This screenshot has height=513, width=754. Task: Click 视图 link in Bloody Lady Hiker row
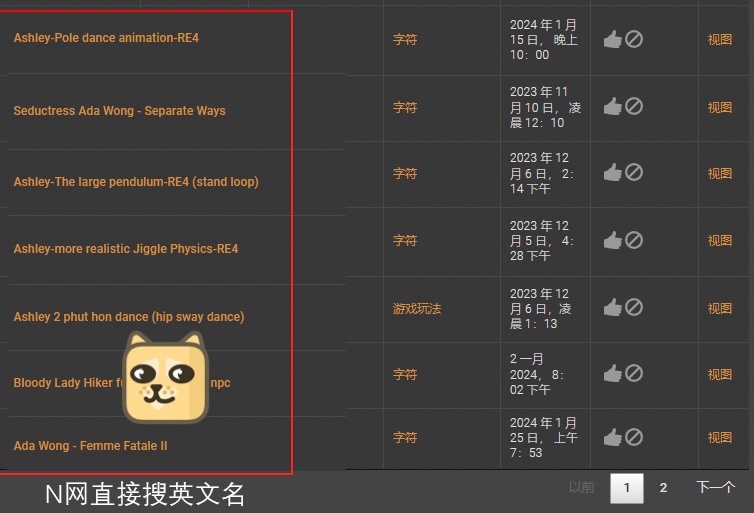point(720,374)
